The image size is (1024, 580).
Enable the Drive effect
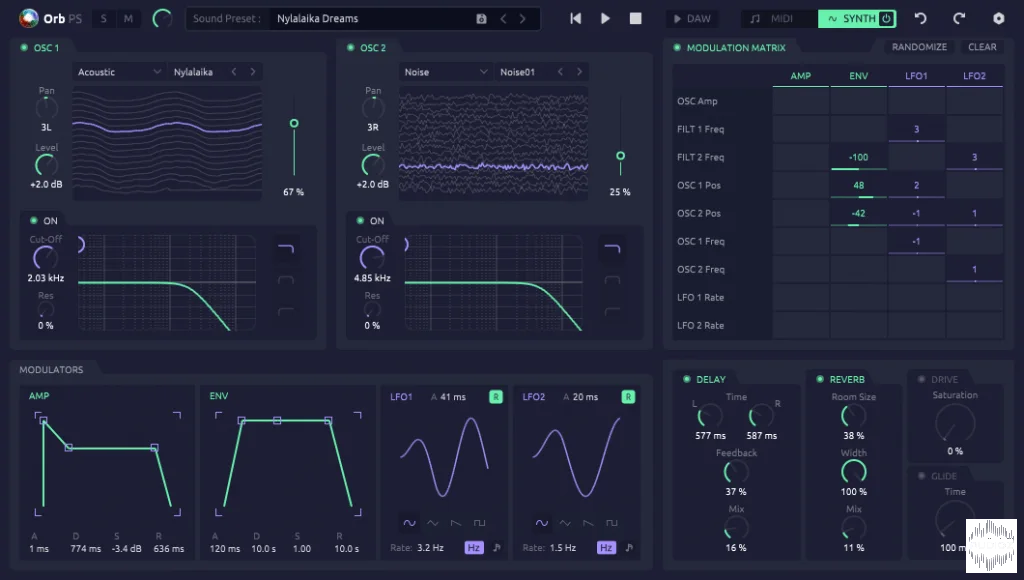point(921,379)
